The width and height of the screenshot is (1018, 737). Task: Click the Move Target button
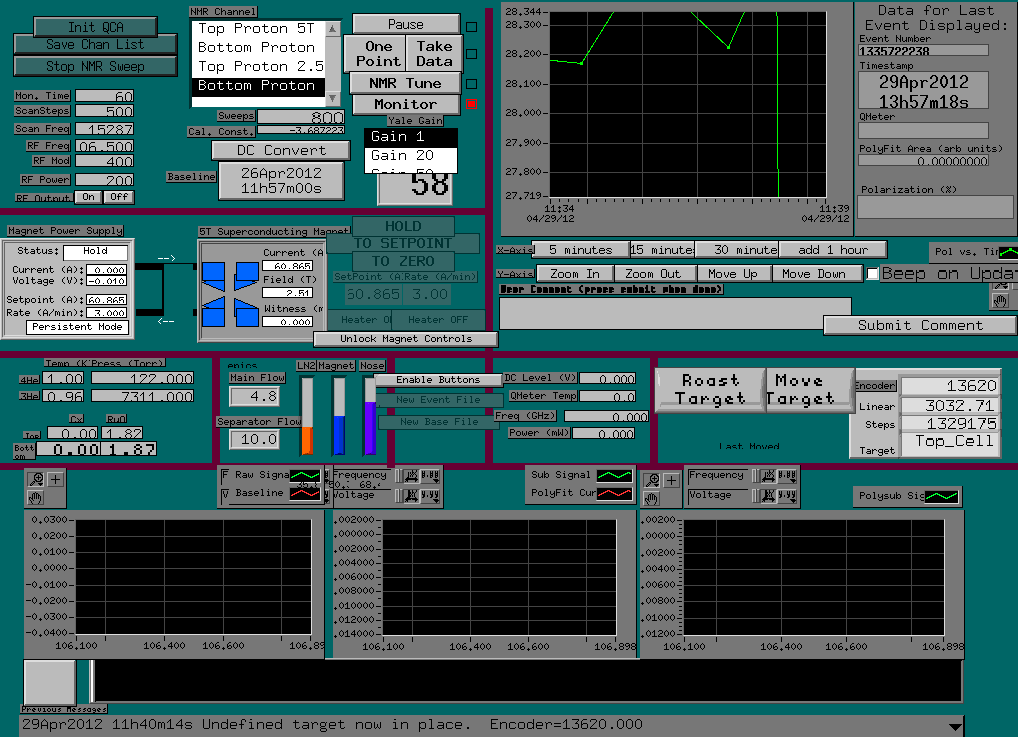click(x=810, y=390)
